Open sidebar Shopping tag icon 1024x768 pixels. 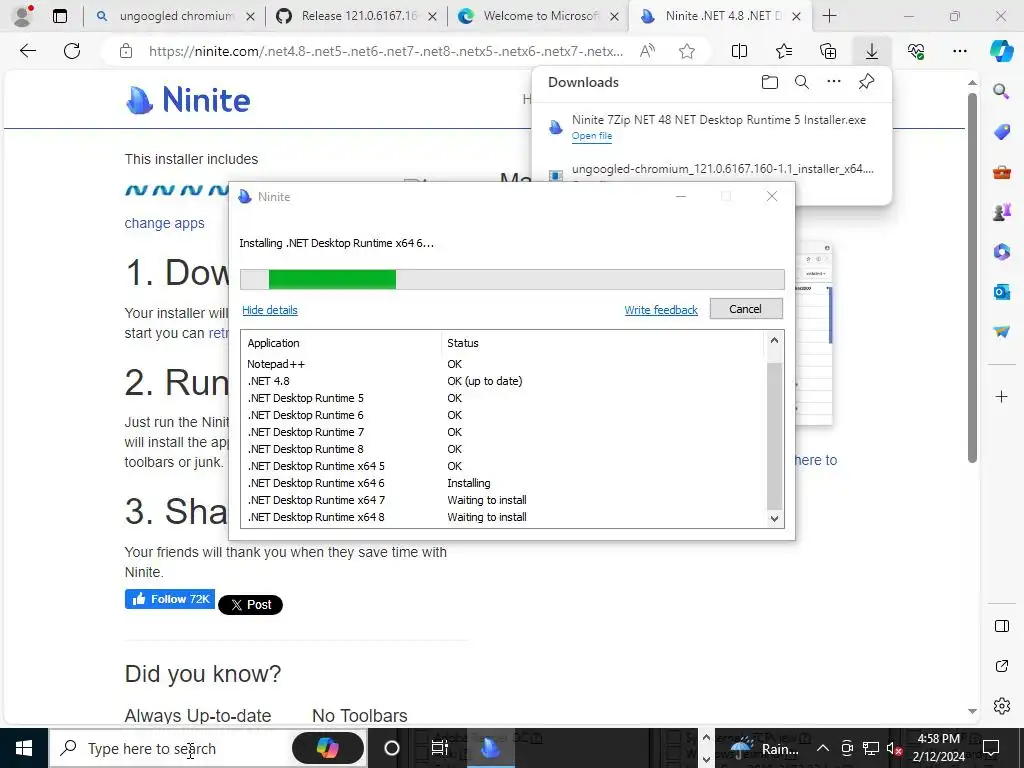(1001, 132)
